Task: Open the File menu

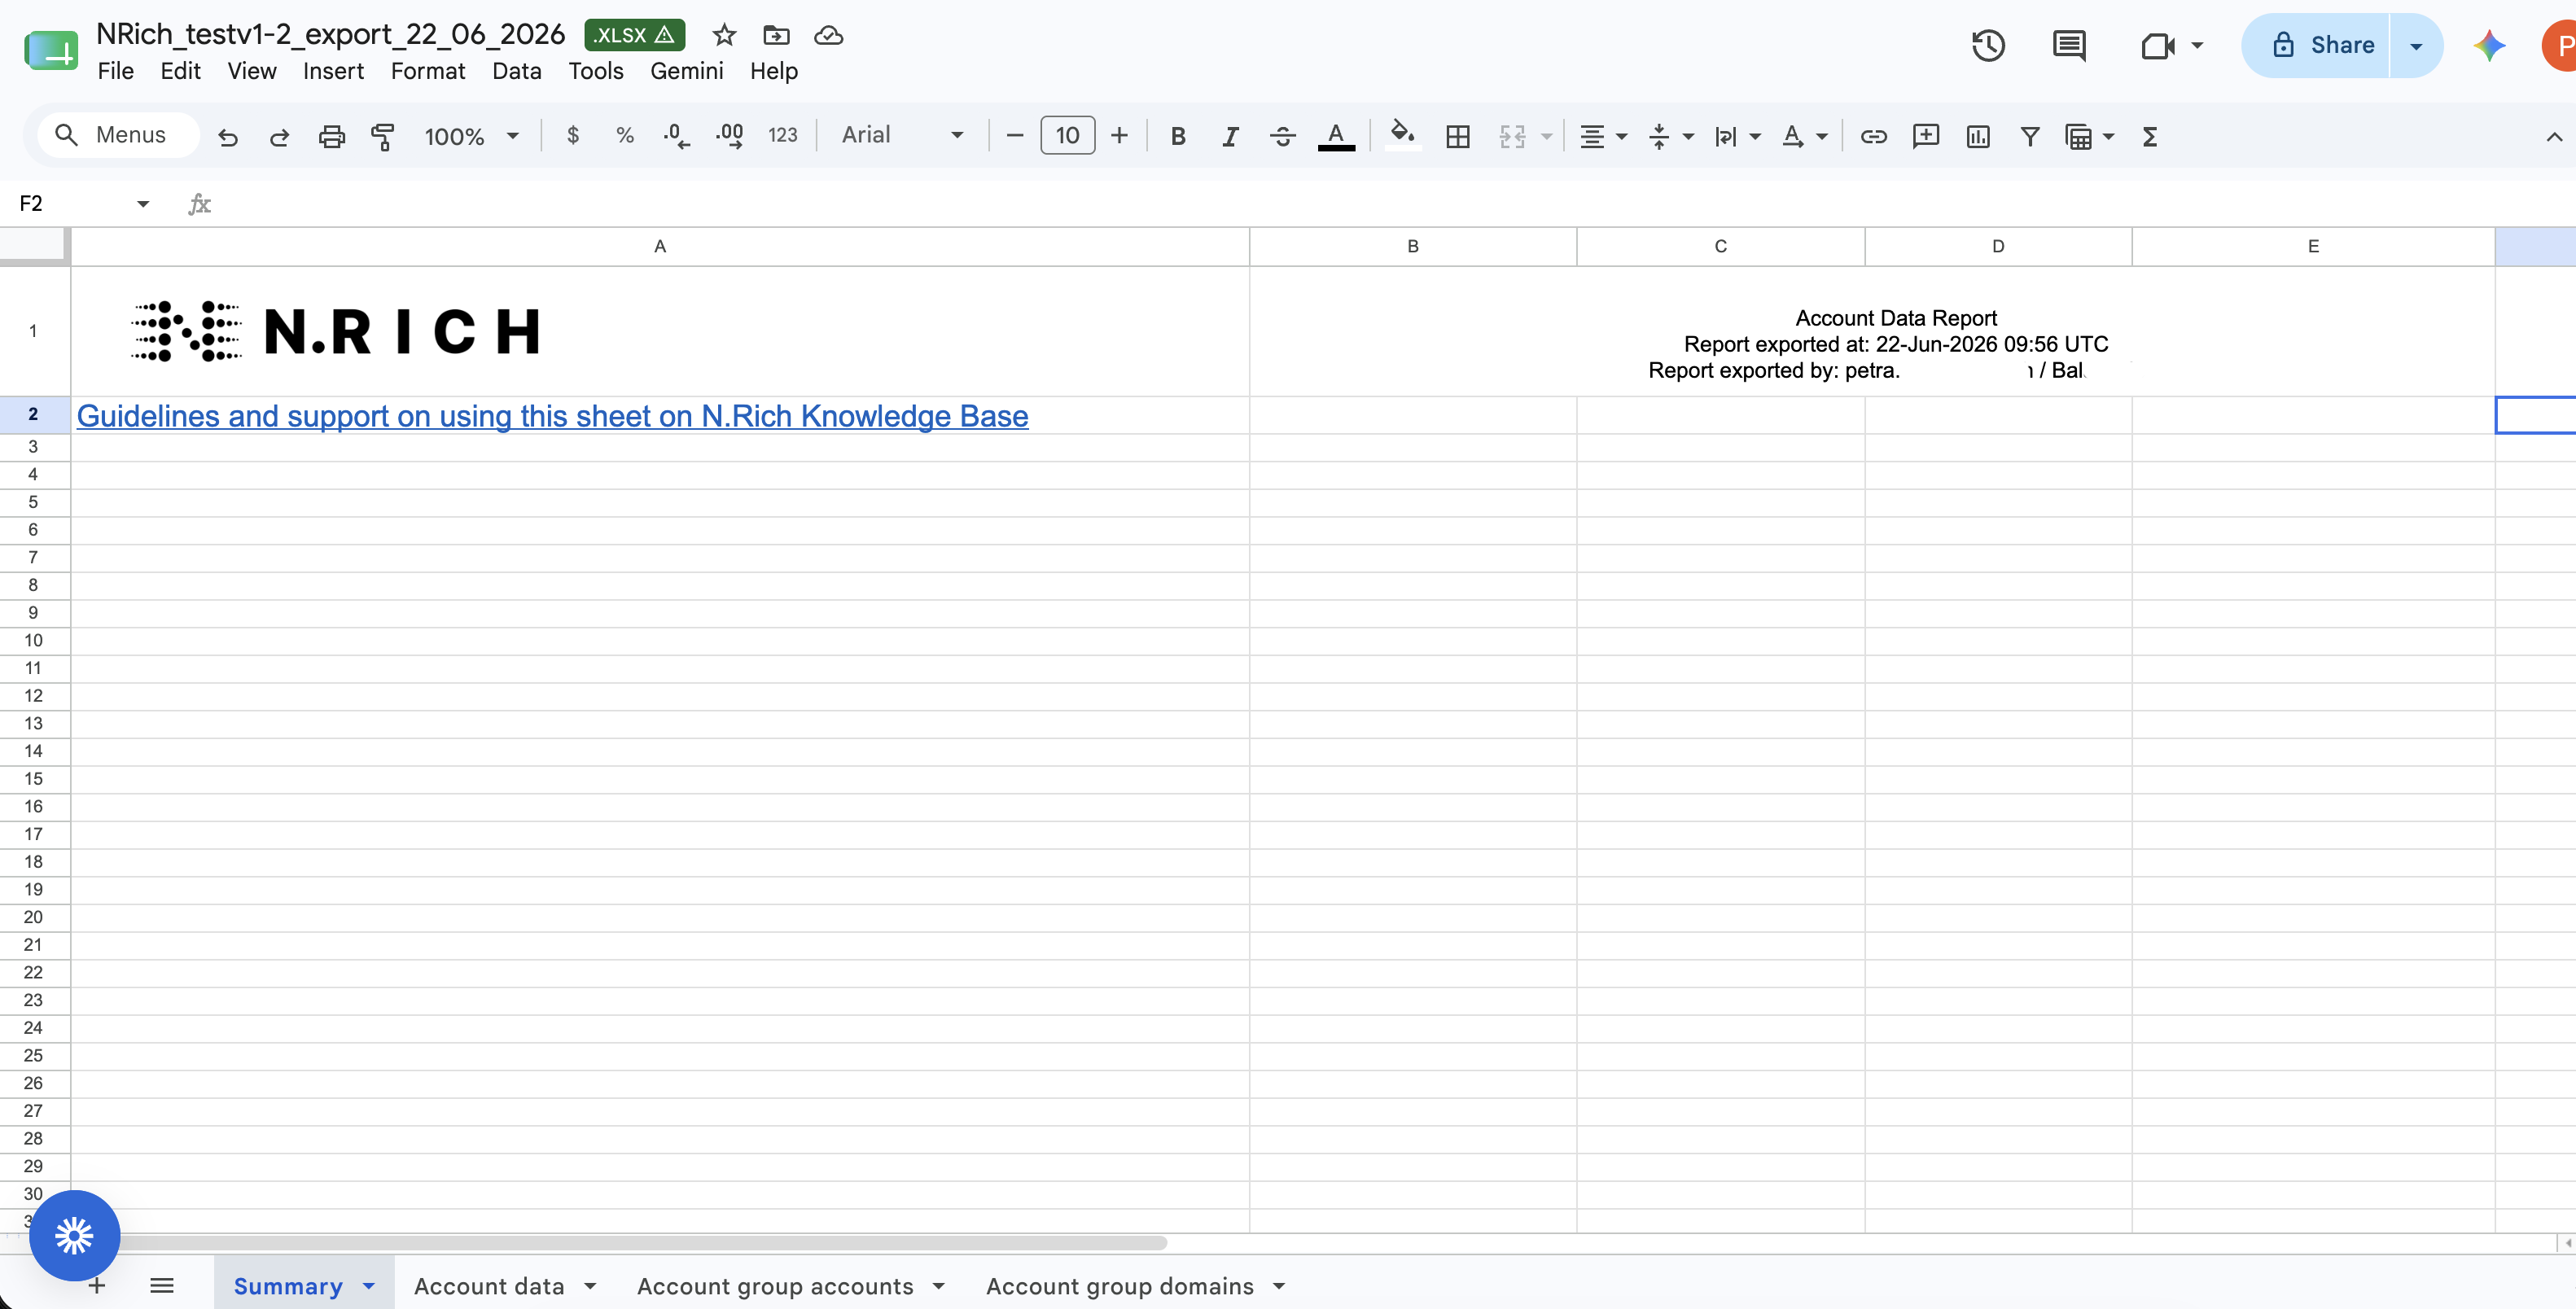Action: [115, 71]
